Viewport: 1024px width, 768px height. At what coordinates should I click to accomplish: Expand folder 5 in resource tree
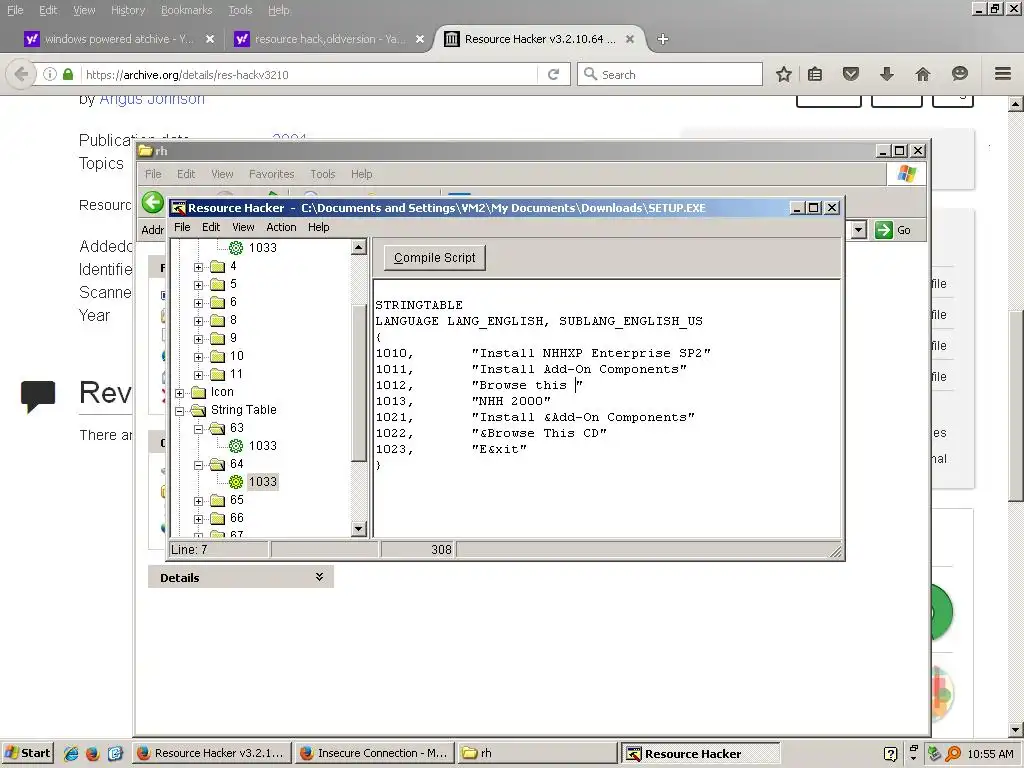[199, 285]
